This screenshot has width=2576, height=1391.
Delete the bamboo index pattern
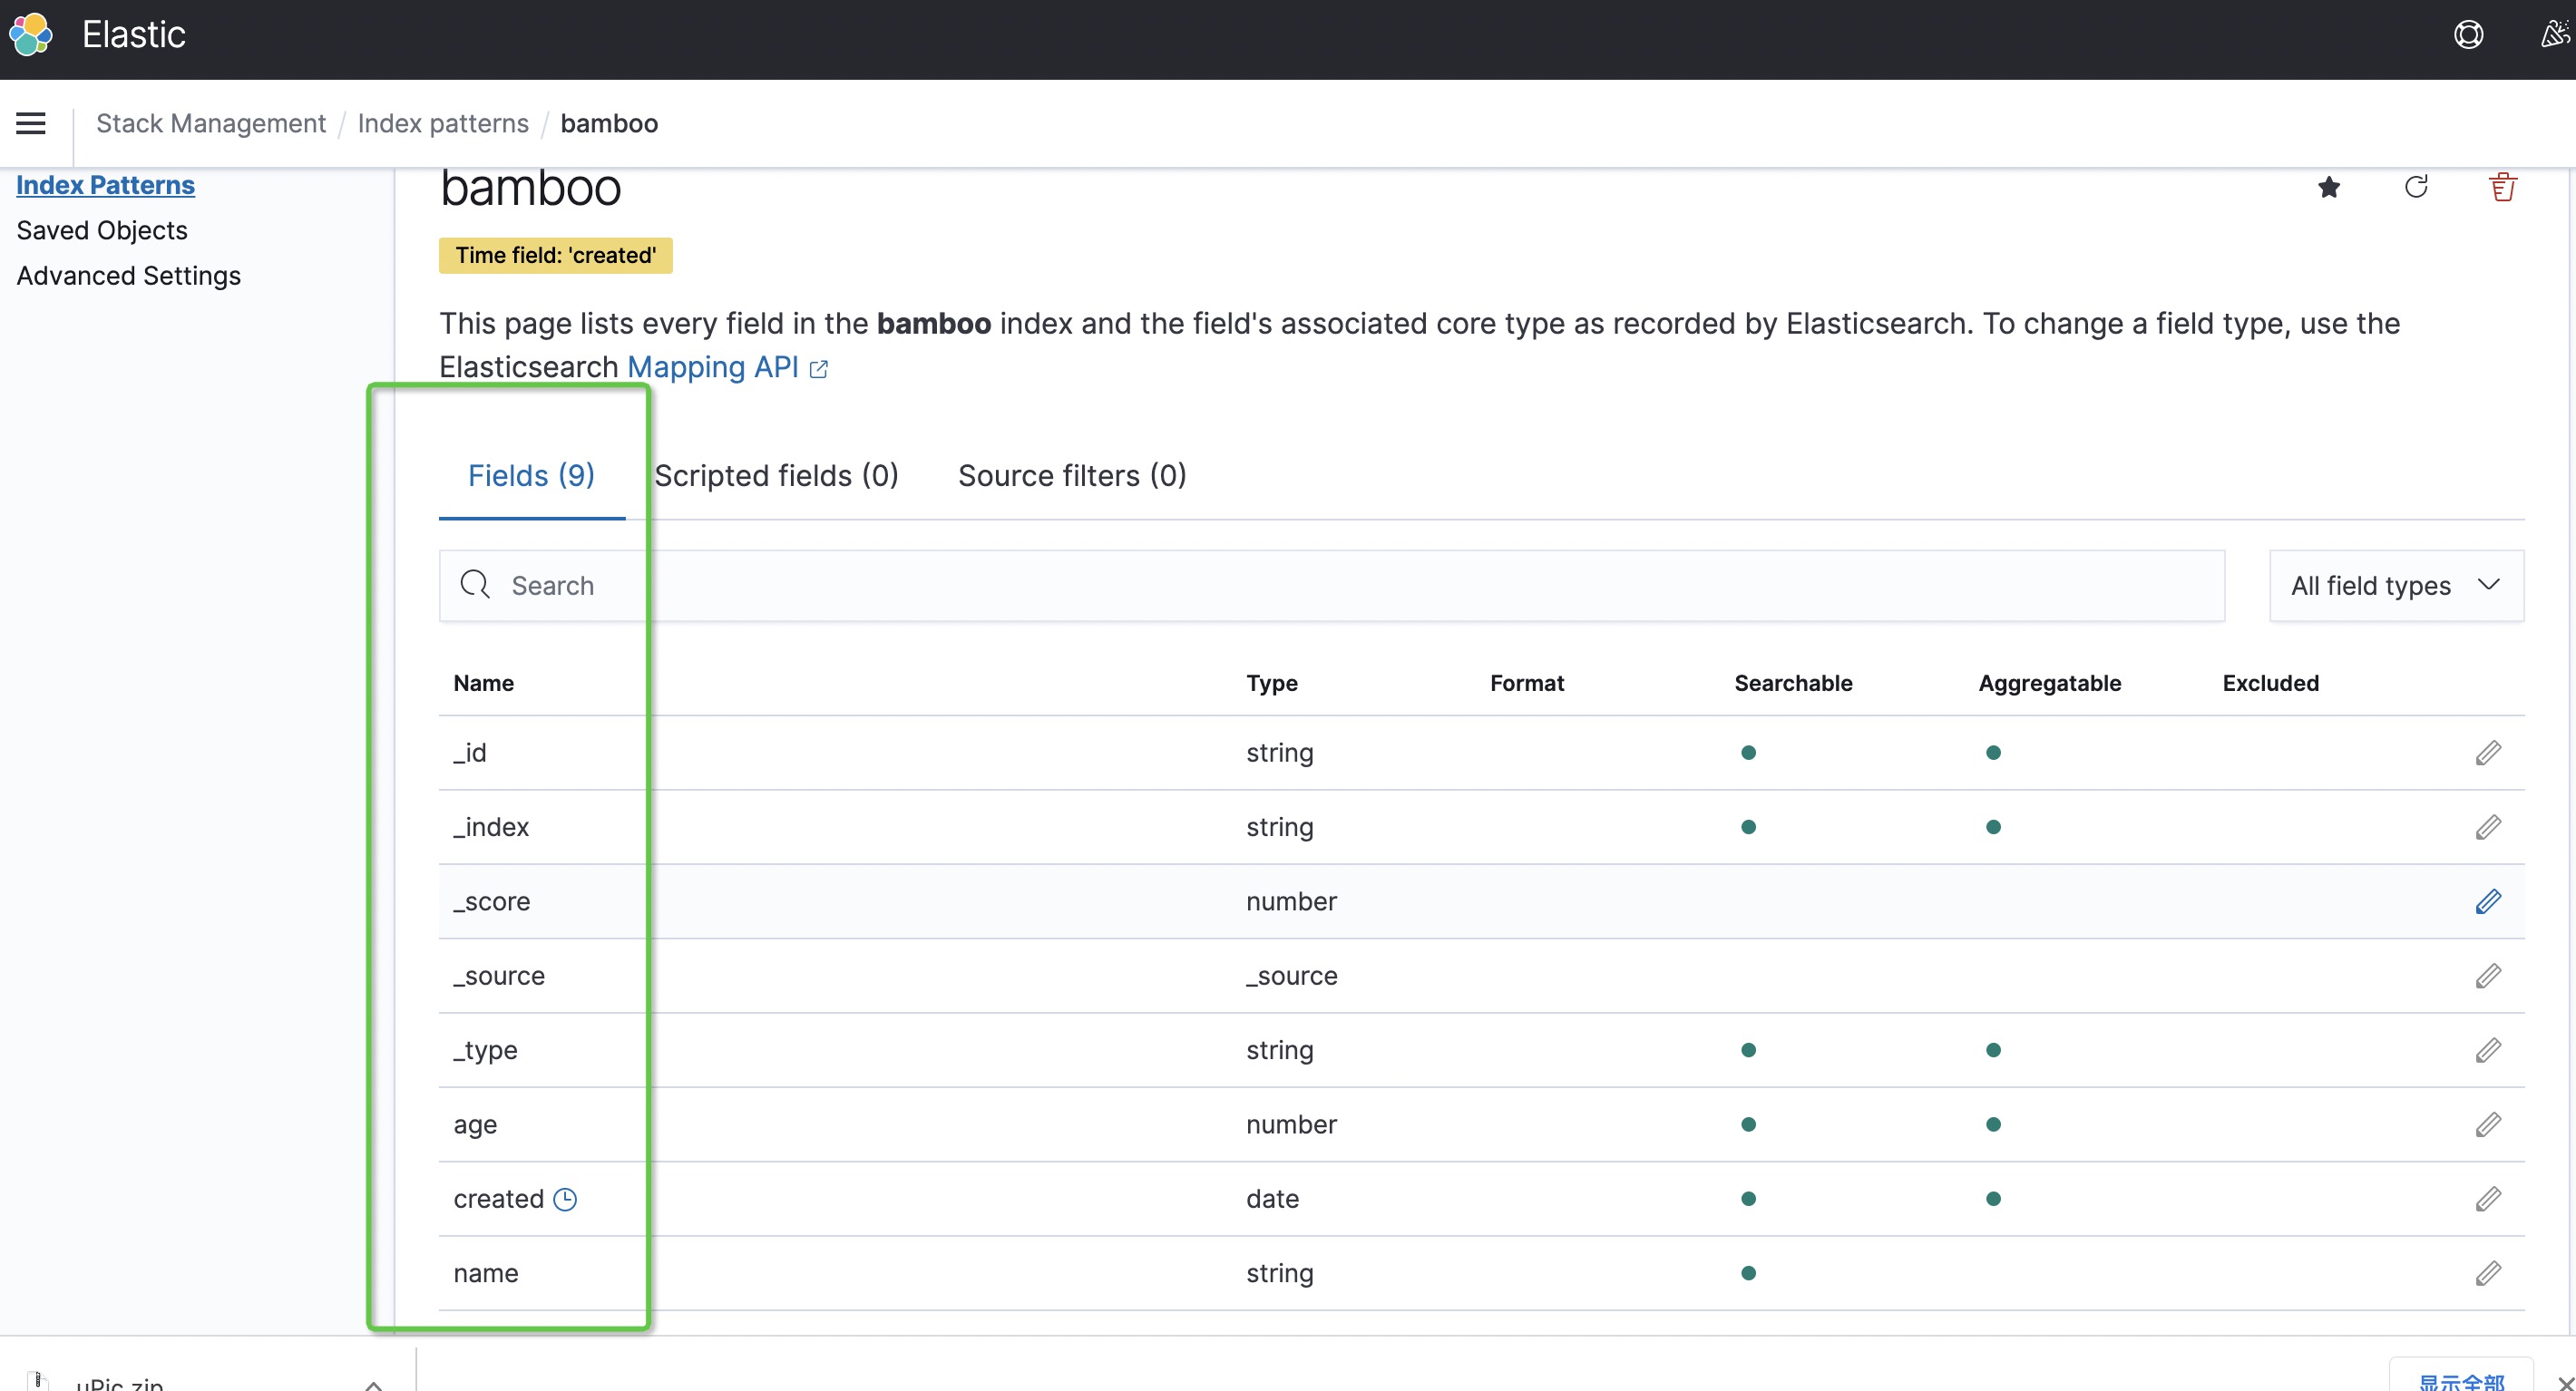pyautogui.click(x=2503, y=187)
